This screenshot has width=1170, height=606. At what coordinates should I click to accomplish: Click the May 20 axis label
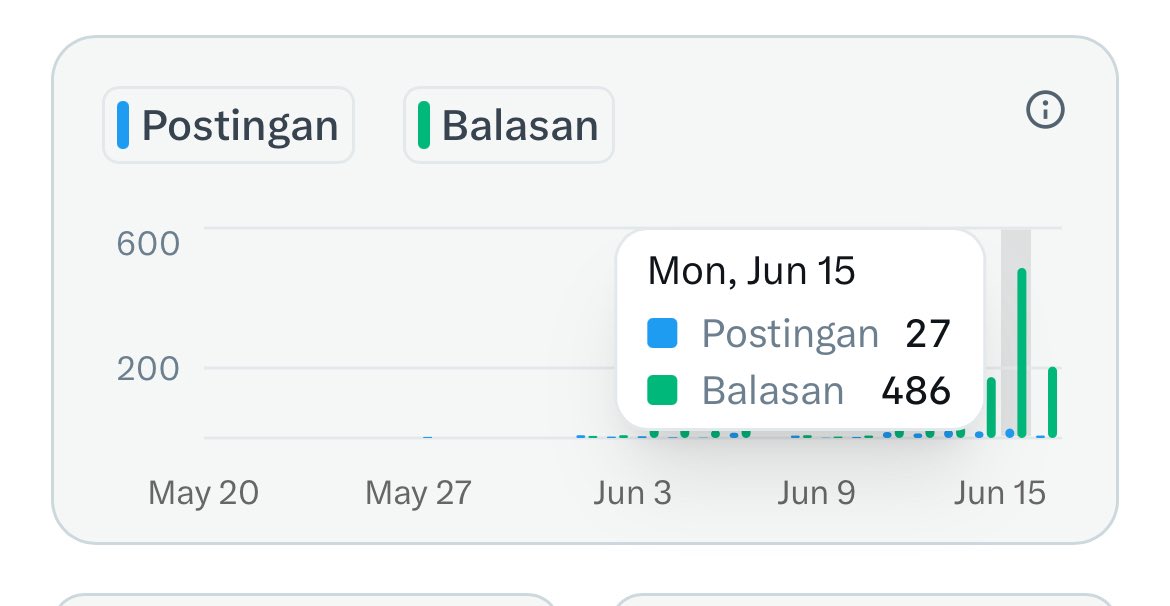pos(204,493)
